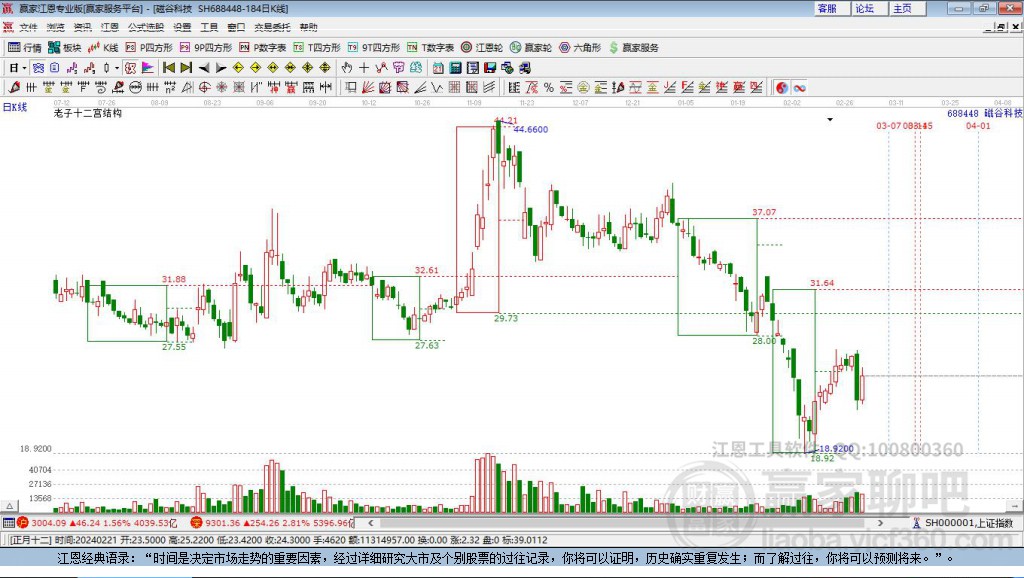This screenshot has height=578, width=1024.
Task: Click the grid icon in the status bar
Action: [x=8, y=522]
